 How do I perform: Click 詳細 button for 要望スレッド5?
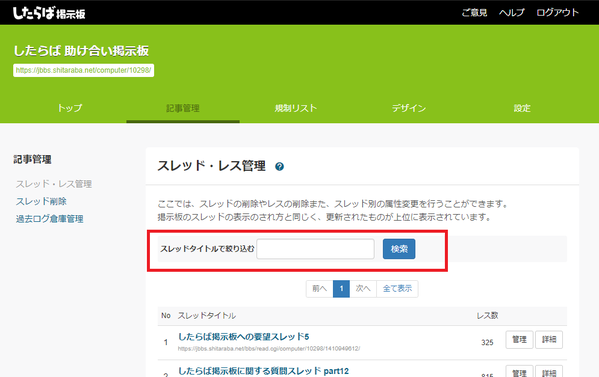[549, 340]
